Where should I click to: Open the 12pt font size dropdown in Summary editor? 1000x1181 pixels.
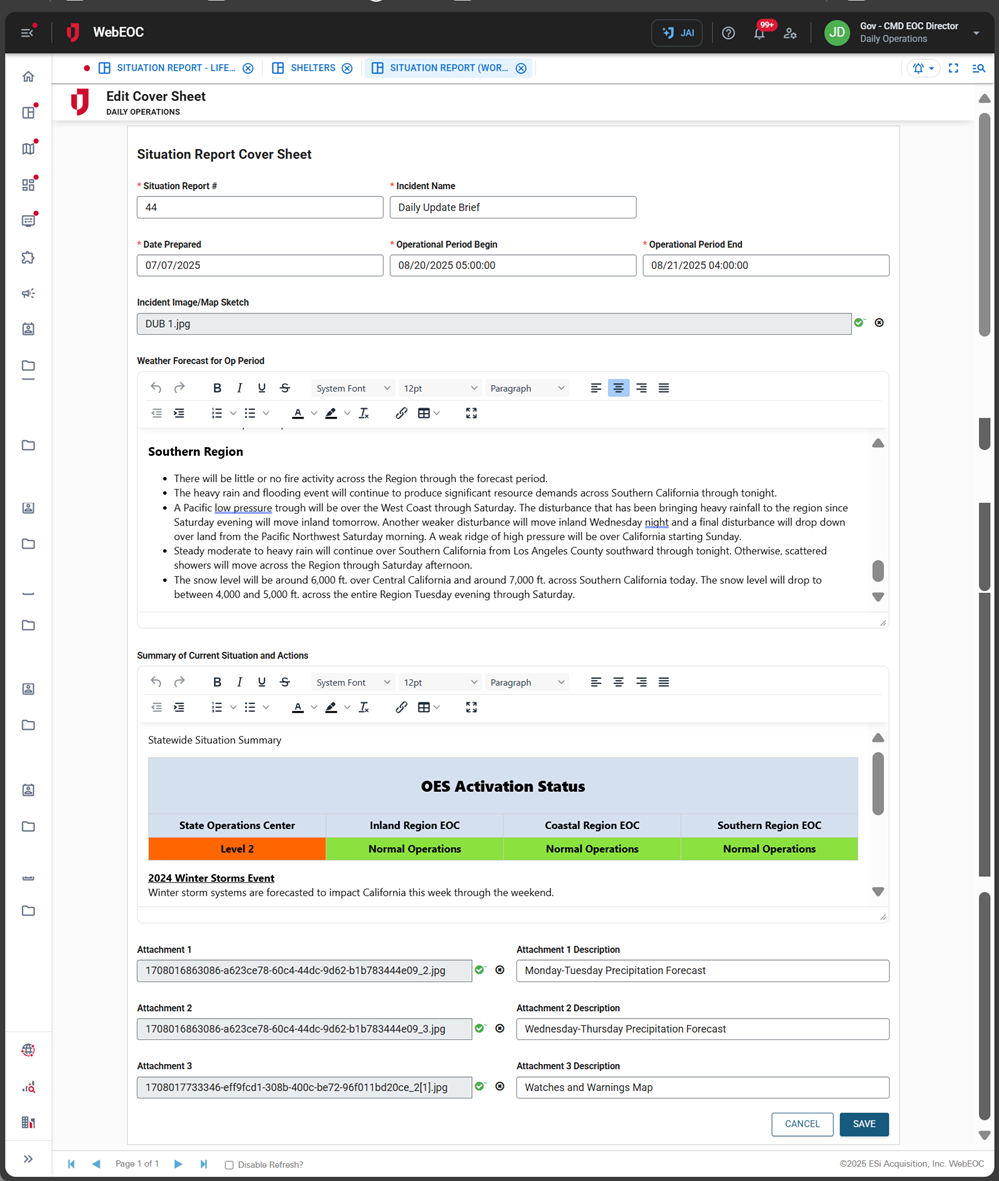point(440,682)
